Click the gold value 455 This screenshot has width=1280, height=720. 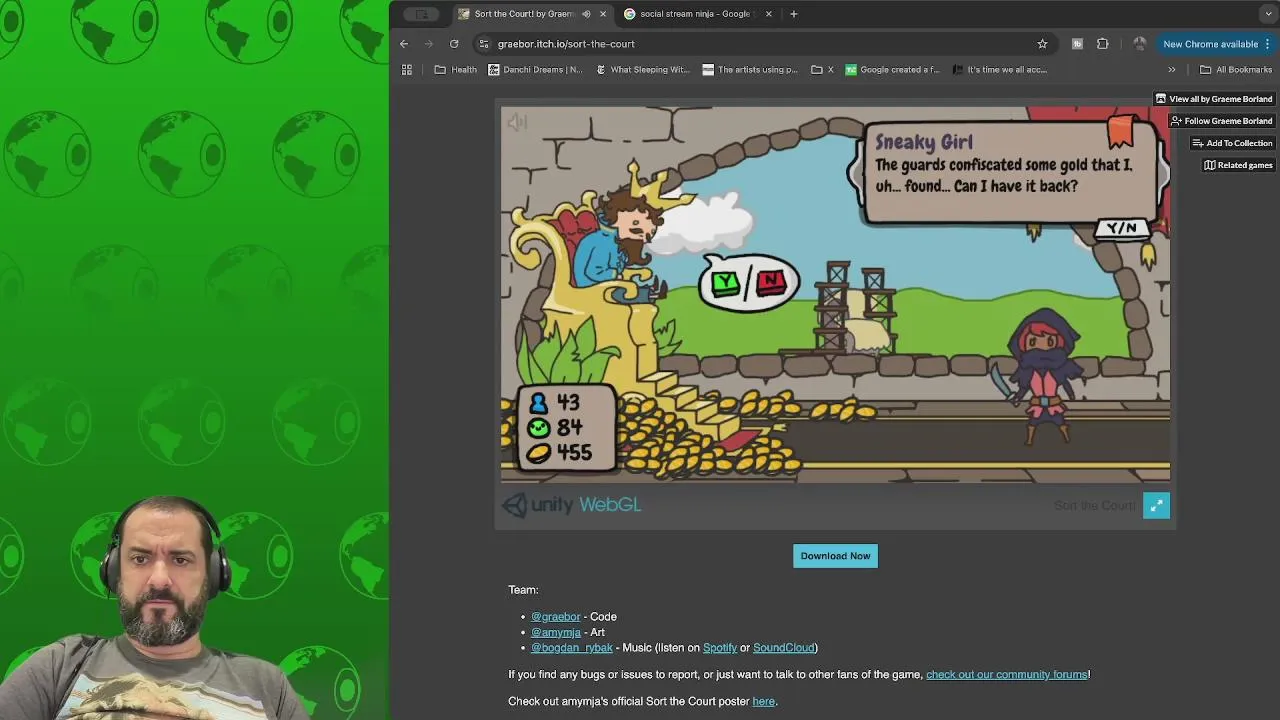point(574,453)
